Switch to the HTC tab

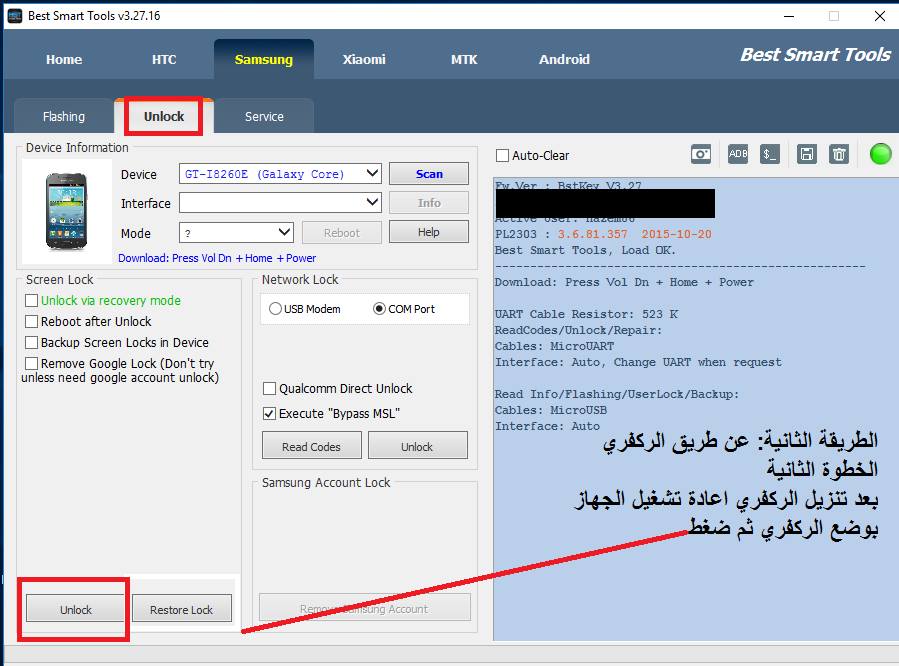(164, 59)
